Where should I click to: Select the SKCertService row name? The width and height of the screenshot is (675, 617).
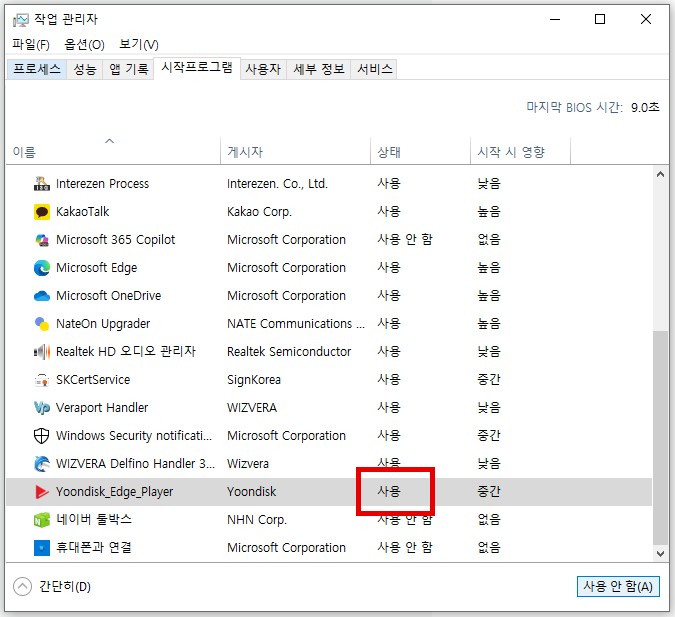coord(93,380)
